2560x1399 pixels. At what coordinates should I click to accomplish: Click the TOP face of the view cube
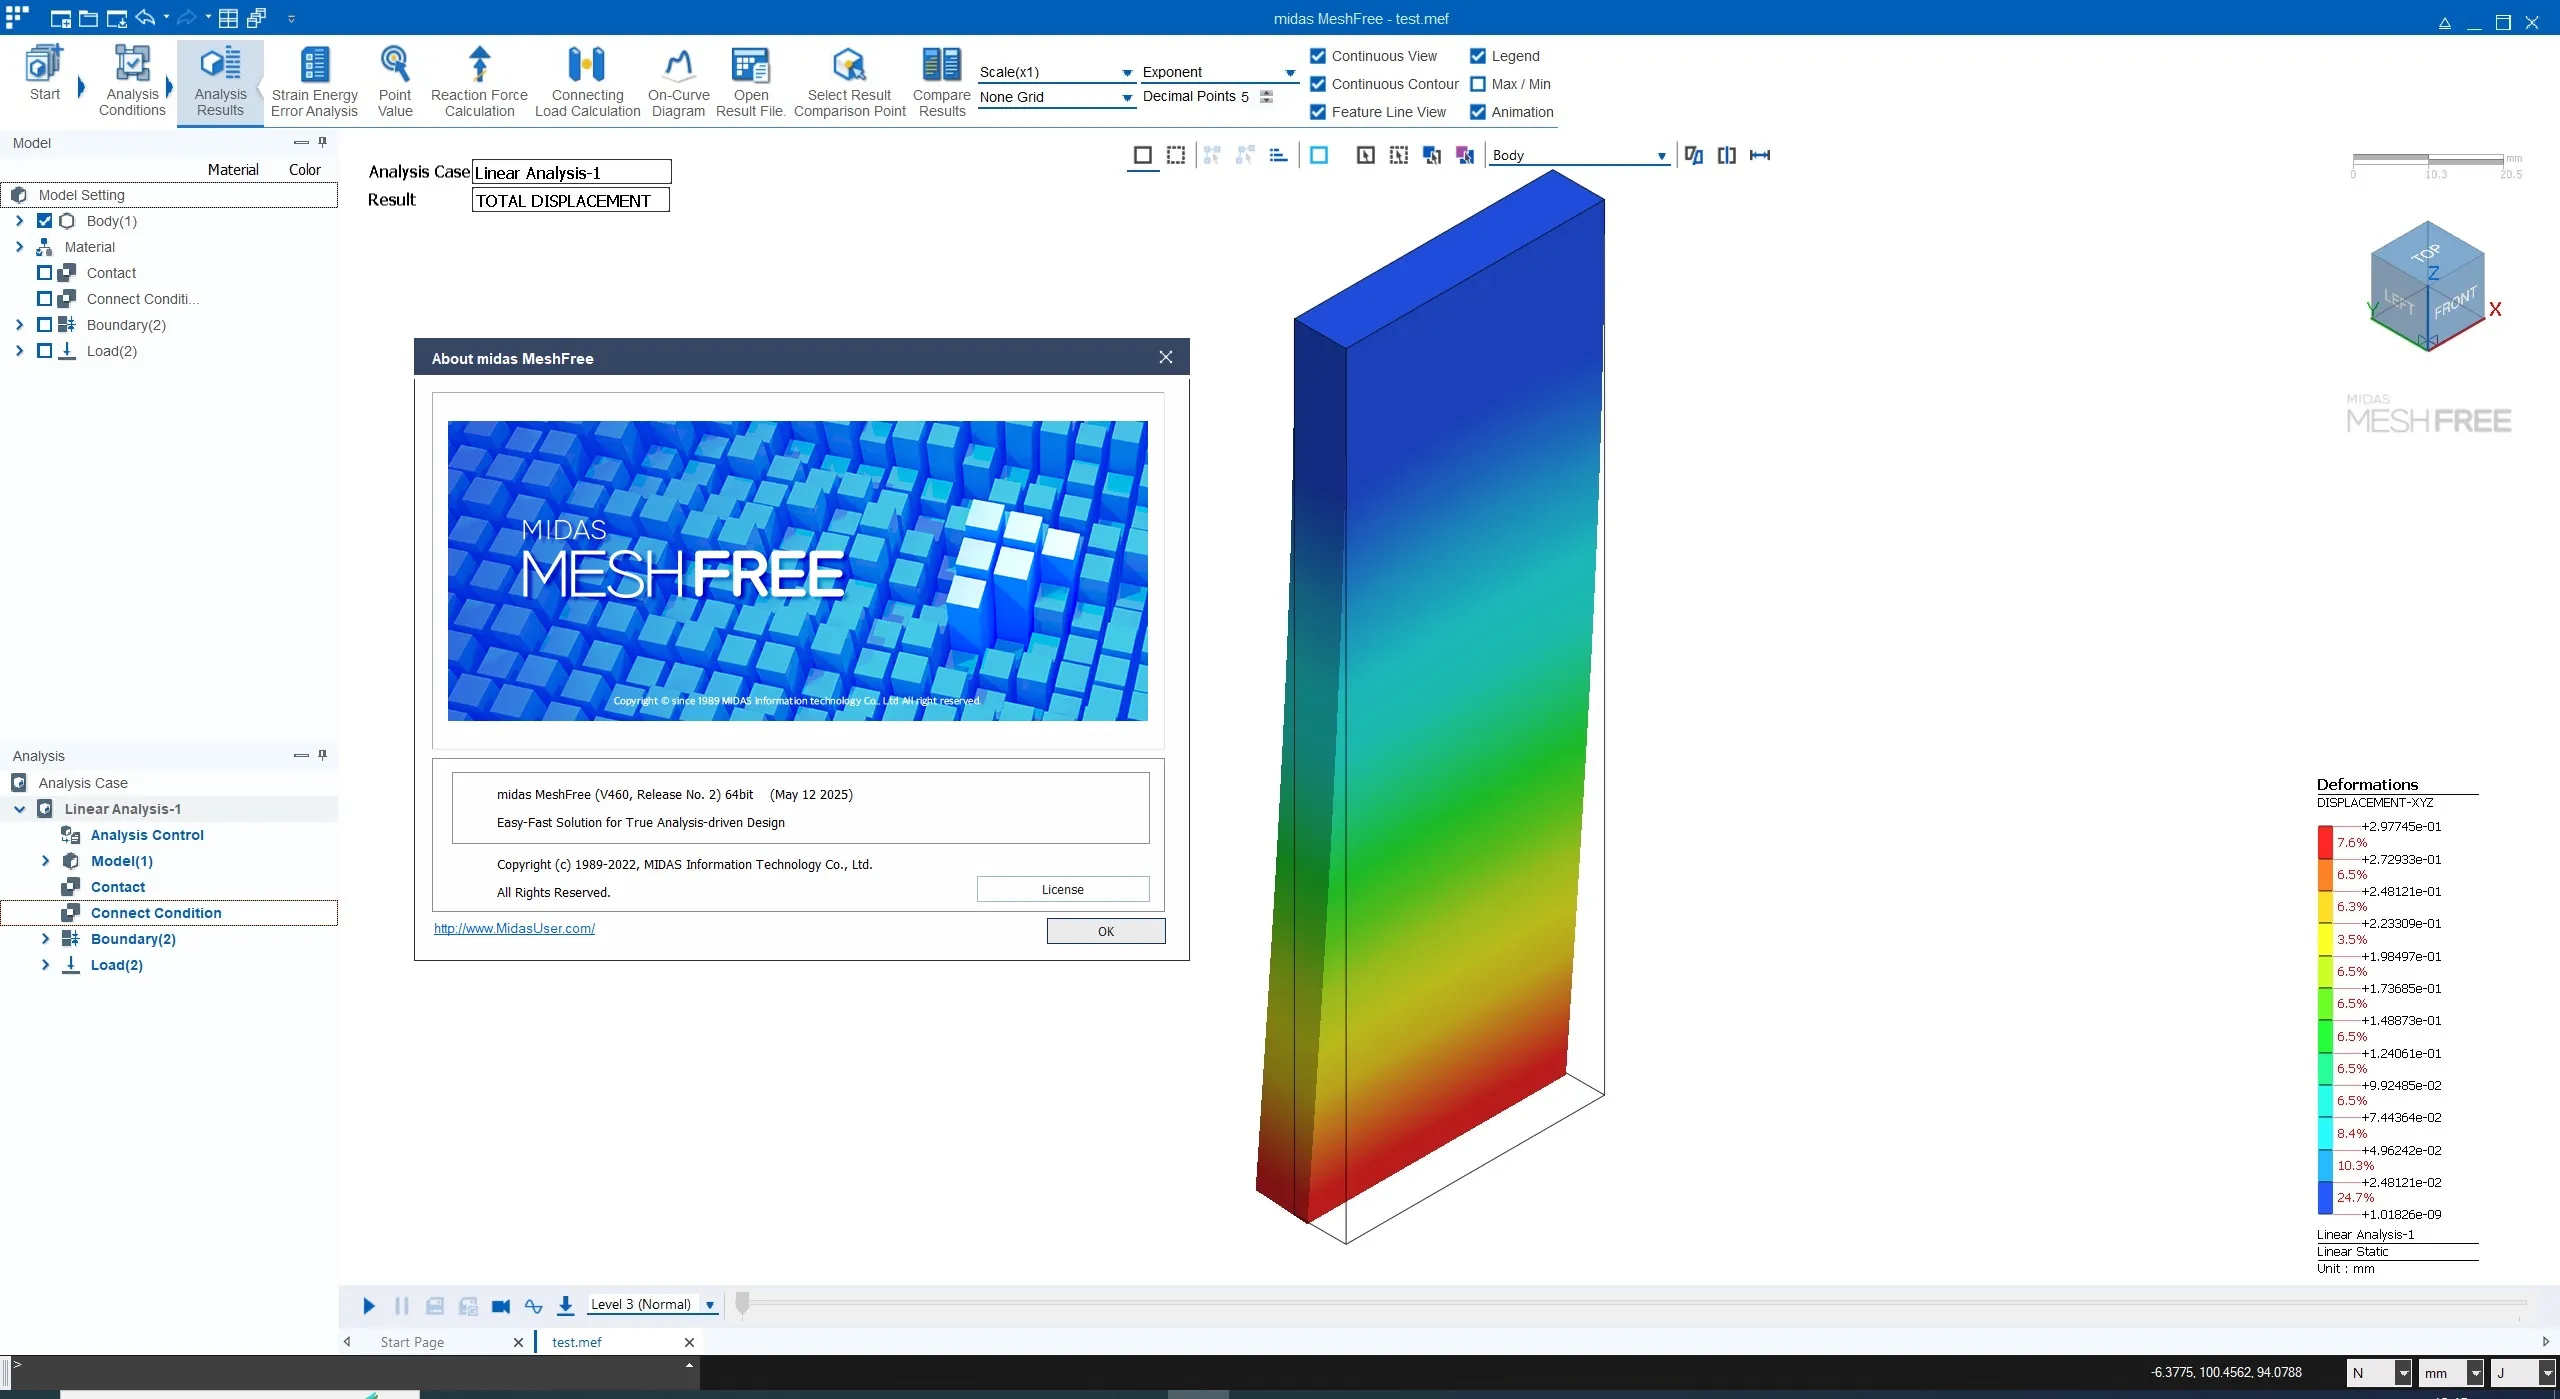point(2426,253)
